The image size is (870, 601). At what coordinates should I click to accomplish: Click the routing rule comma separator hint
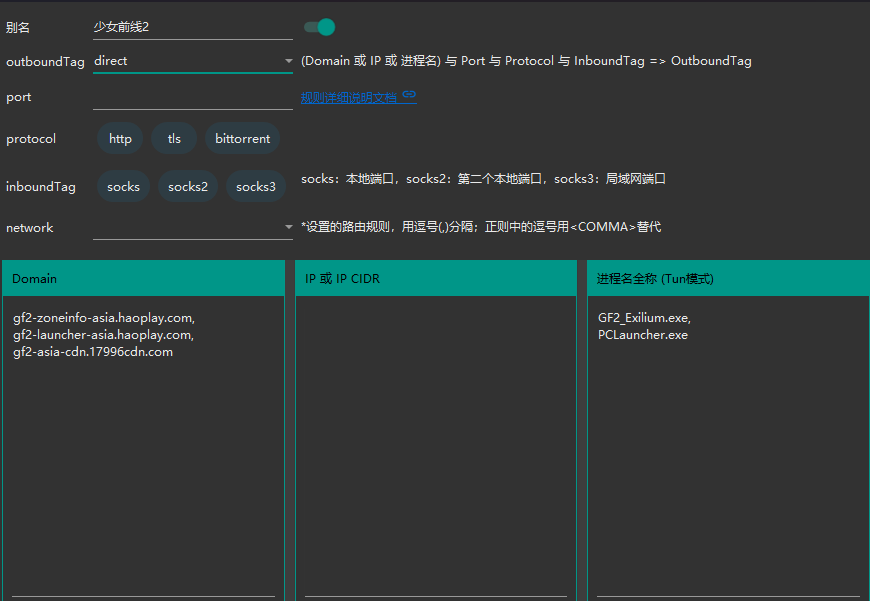pyautogui.click(x=481, y=227)
